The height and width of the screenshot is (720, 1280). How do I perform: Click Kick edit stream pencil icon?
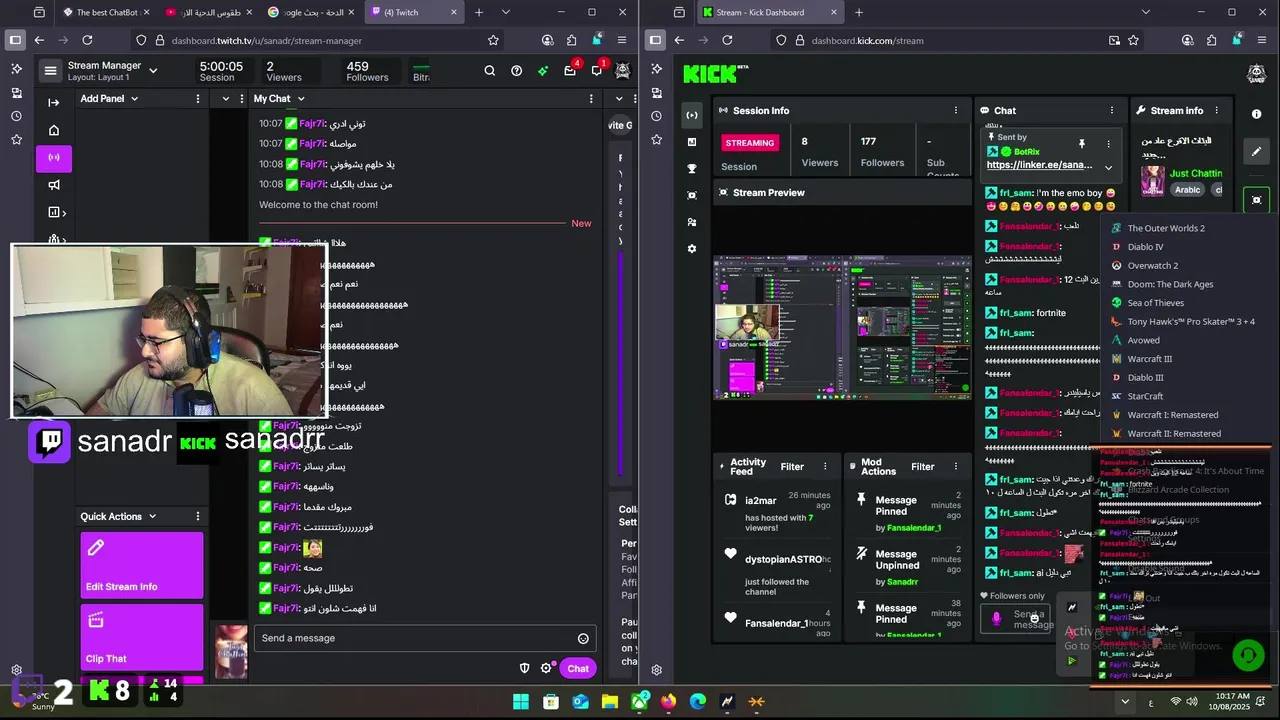pos(1257,151)
